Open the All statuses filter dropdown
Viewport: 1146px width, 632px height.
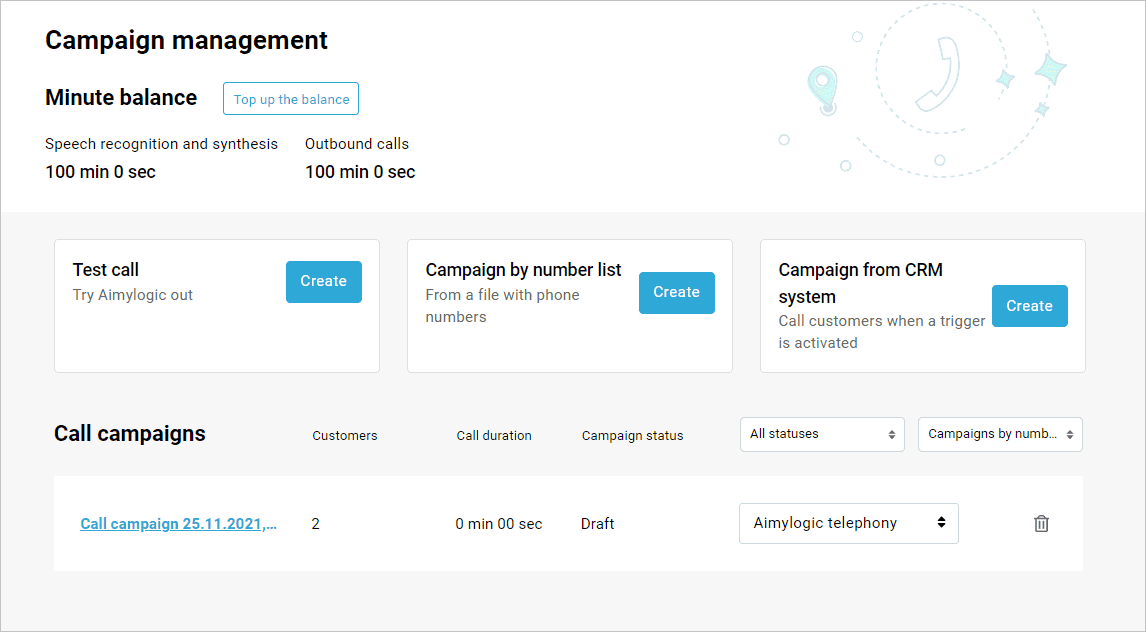tap(822, 434)
